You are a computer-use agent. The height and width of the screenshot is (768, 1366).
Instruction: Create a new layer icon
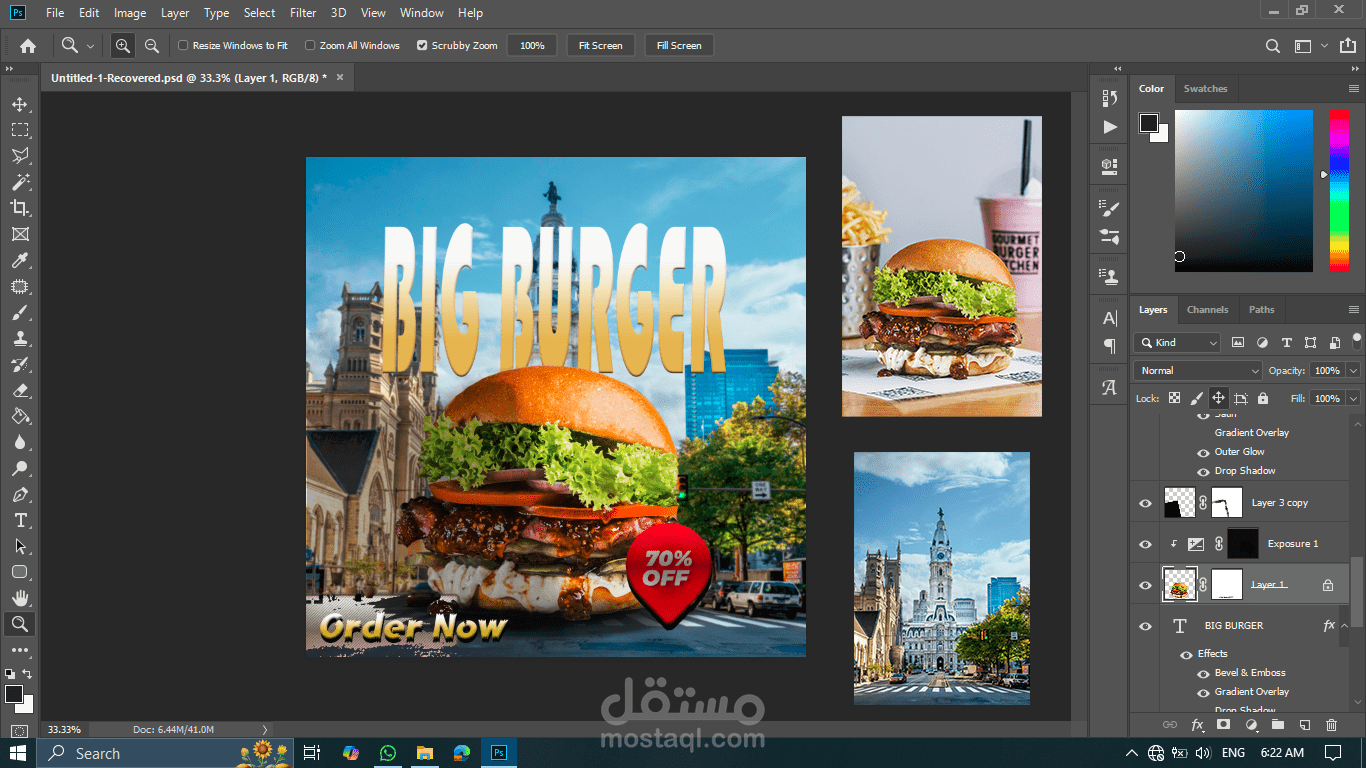tap(1304, 724)
